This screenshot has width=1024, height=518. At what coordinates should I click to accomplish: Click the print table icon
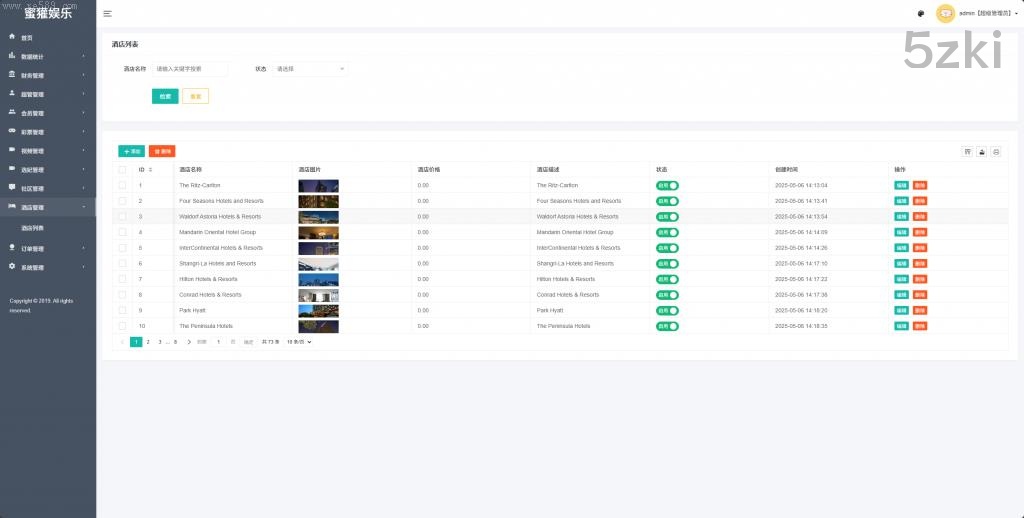coord(995,151)
